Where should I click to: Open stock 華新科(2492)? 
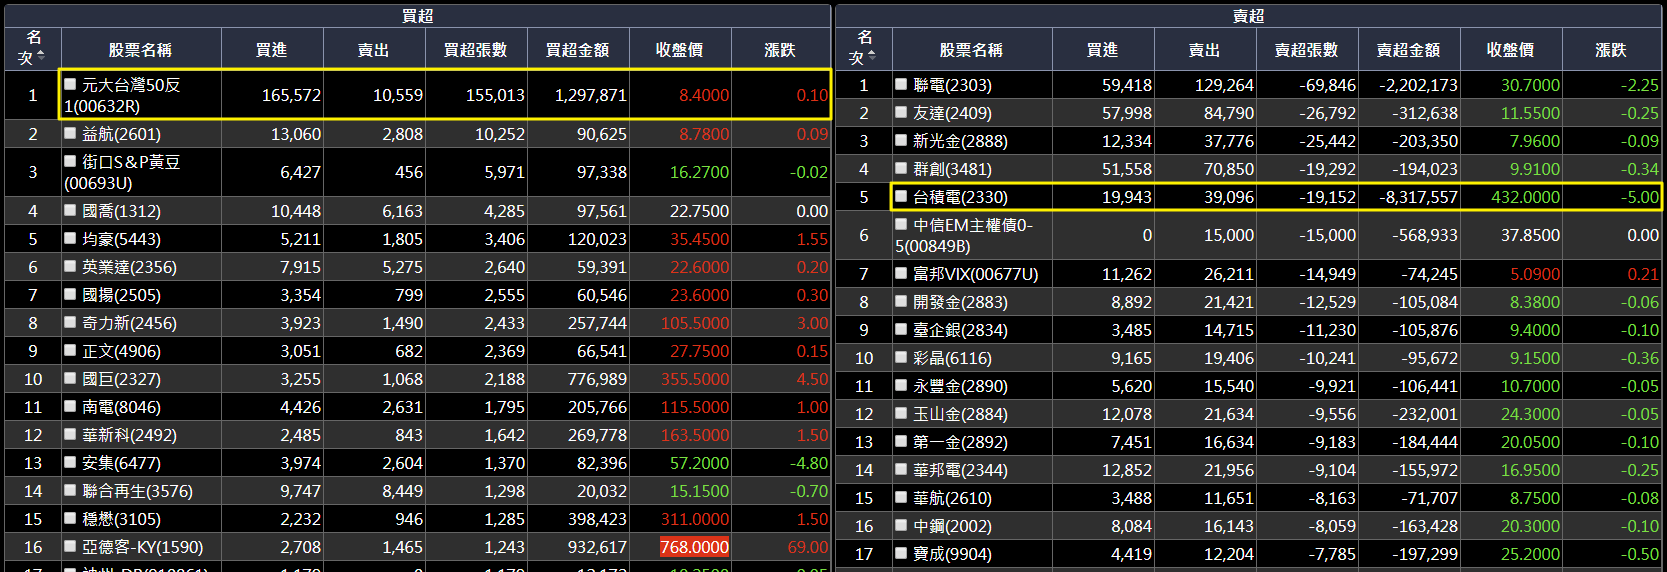click(x=129, y=435)
